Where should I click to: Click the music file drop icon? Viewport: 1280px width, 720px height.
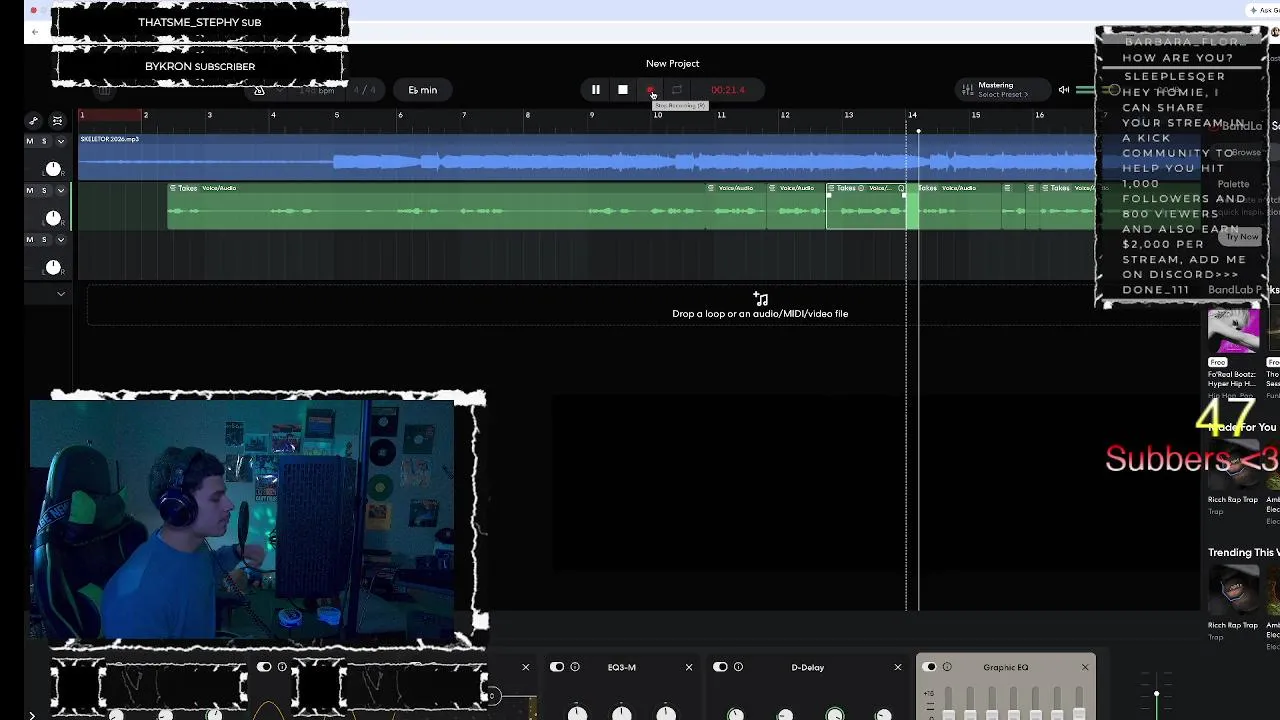(760, 299)
